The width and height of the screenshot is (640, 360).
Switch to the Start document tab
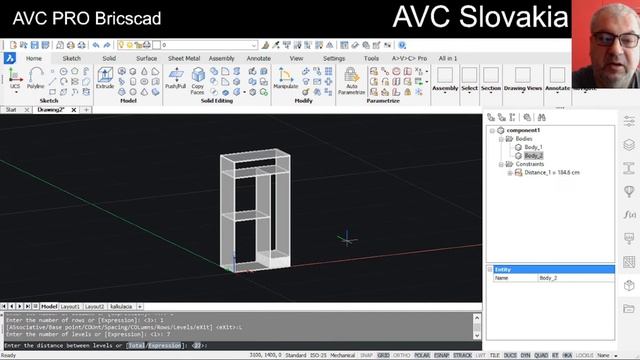(x=11, y=110)
